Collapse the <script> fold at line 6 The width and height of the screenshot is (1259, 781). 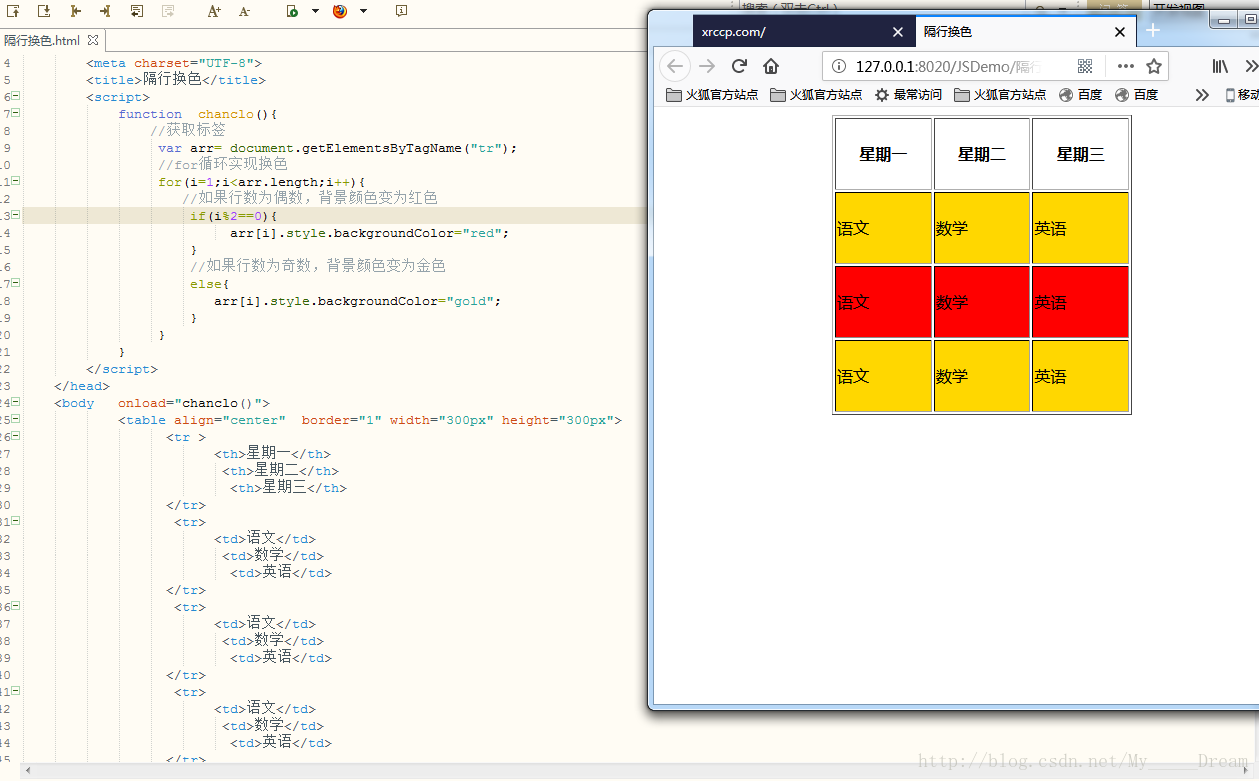click(x=15, y=97)
